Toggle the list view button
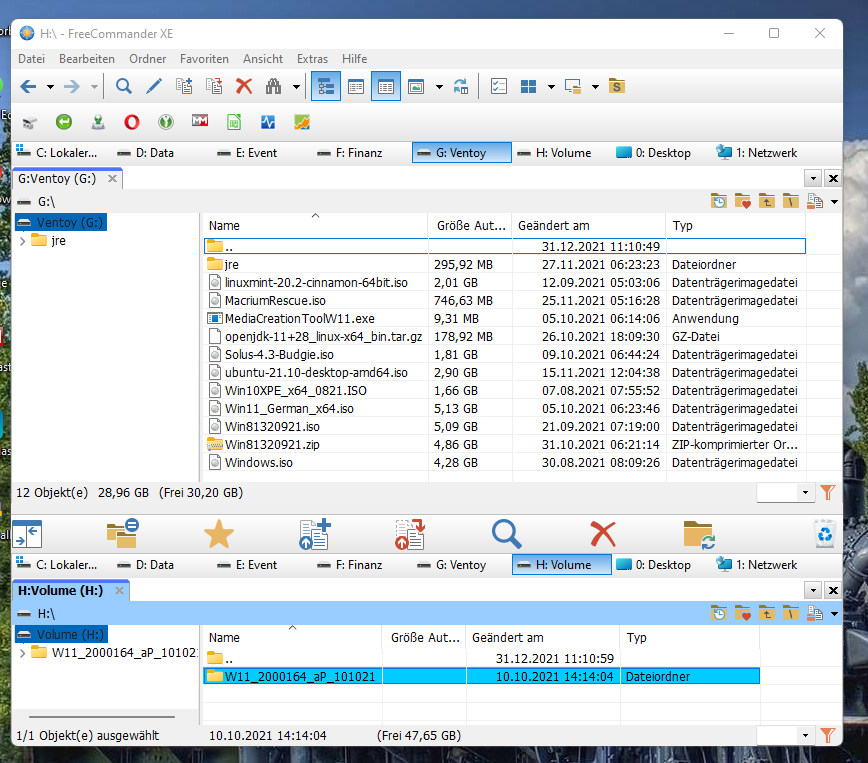This screenshot has width=868, height=763. coord(356,87)
